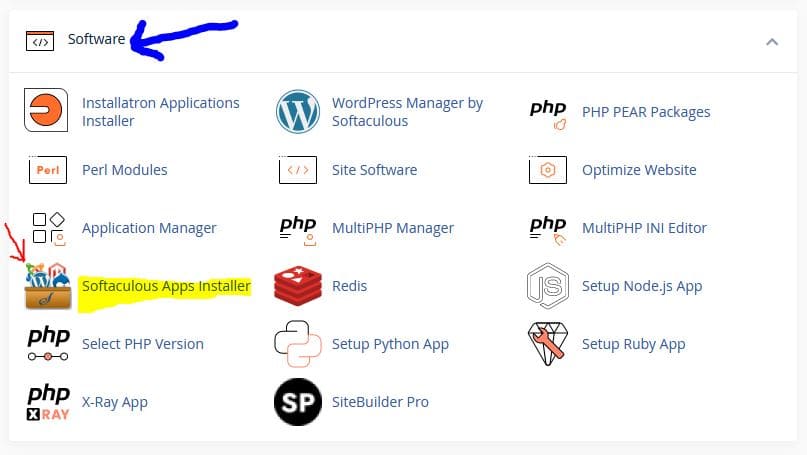Select the Optimize Website icon
Screen dimensions: 807x455
[x=548, y=169]
